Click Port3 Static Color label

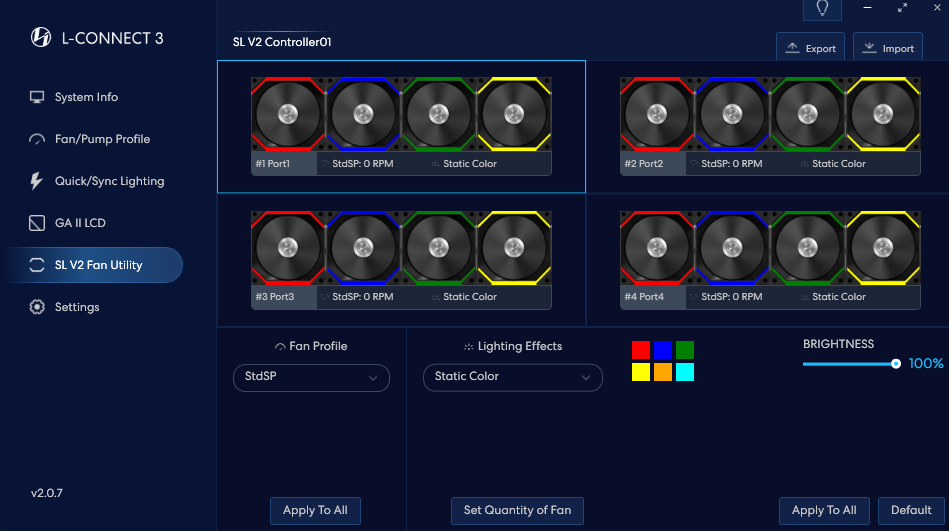pos(470,297)
